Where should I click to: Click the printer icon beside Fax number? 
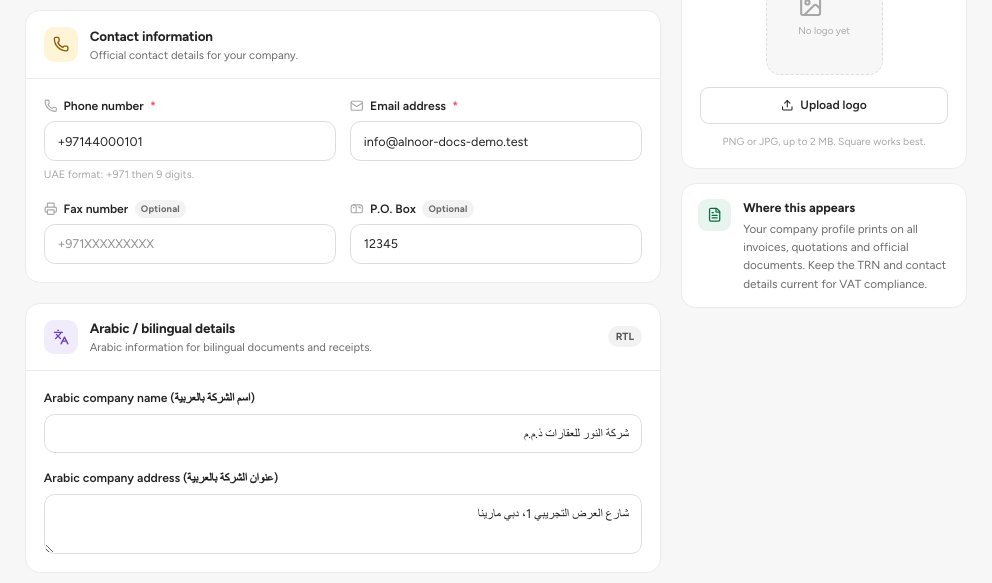coord(51,209)
